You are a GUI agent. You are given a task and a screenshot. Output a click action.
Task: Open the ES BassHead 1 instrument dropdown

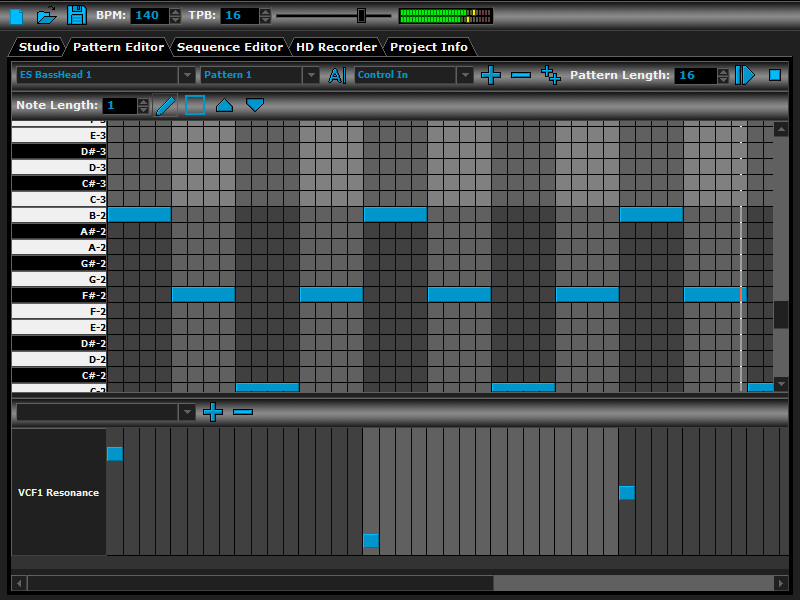click(187, 75)
